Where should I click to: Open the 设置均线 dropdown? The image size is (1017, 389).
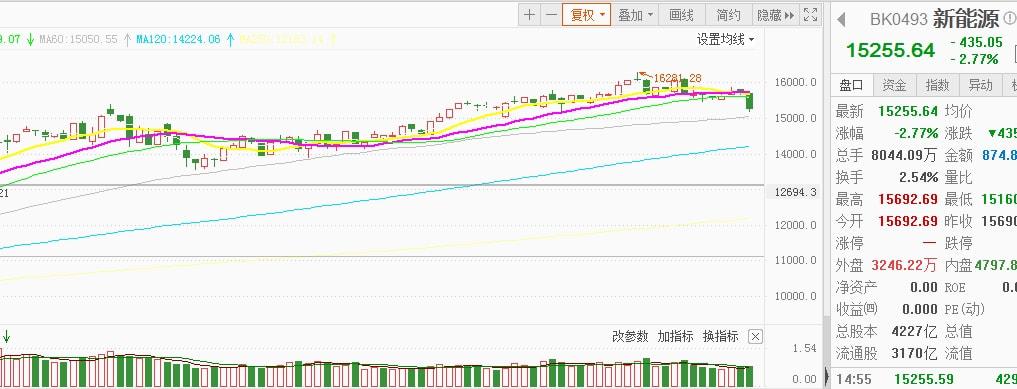click(726, 40)
